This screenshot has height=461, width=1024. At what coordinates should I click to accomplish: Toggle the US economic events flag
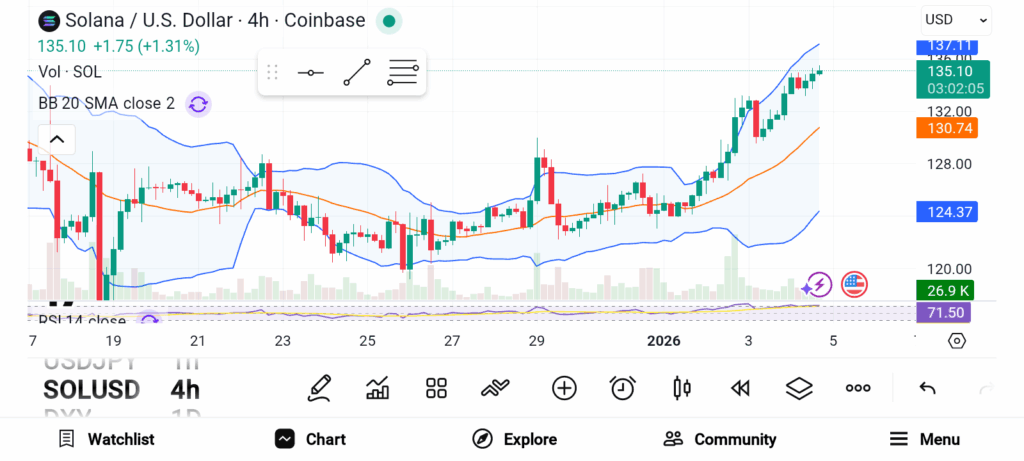pos(854,284)
